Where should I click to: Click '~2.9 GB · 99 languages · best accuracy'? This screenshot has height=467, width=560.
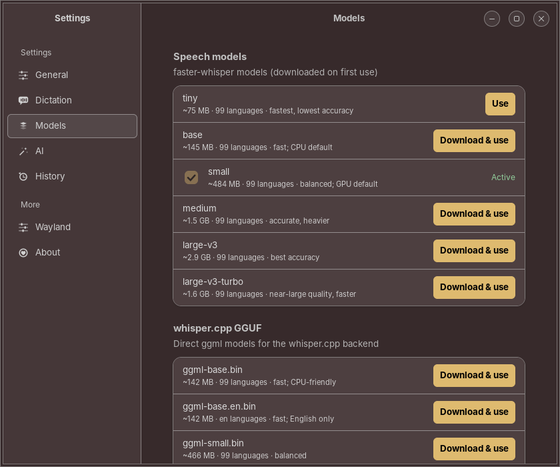coord(251,258)
